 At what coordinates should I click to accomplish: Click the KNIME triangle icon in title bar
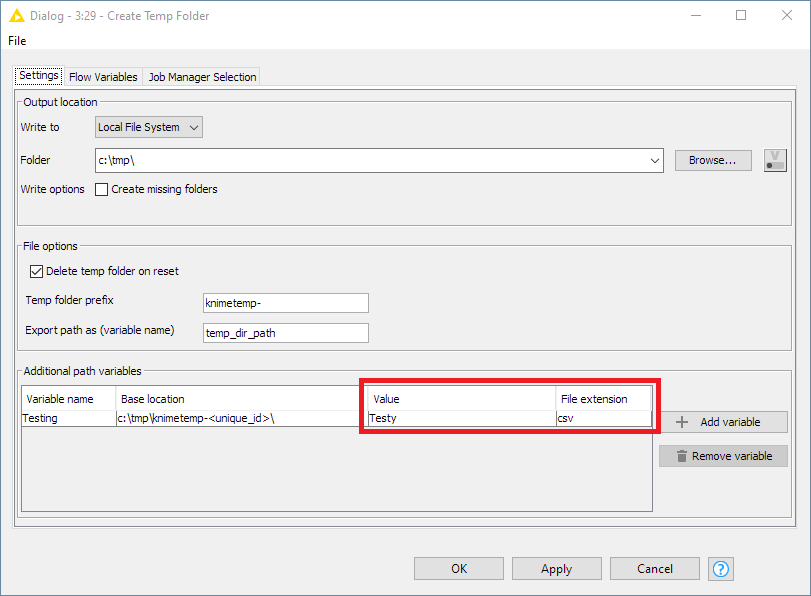pyautogui.click(x=17, y=16)
